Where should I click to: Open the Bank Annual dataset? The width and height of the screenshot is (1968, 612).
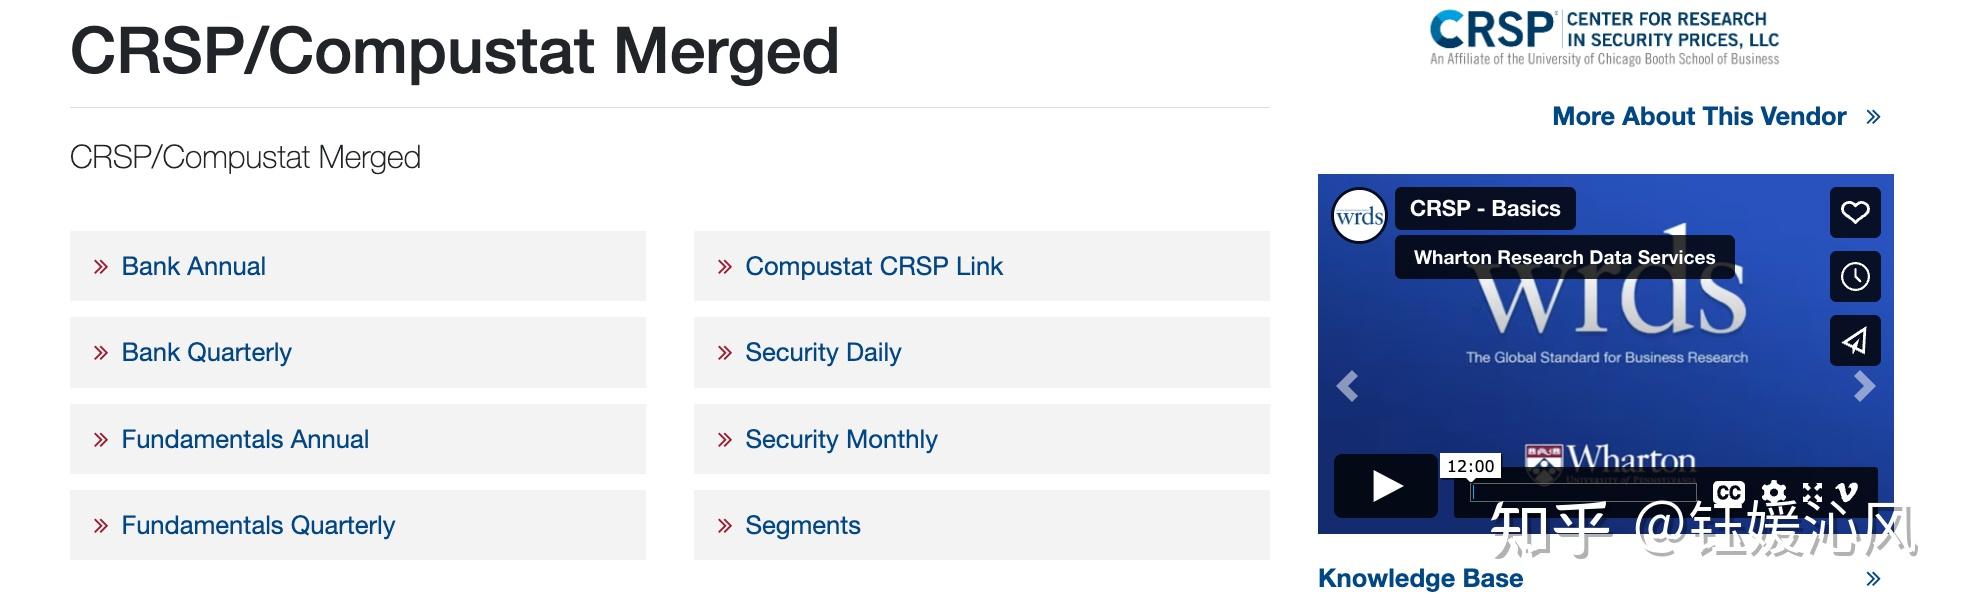[x=193, y=266]
